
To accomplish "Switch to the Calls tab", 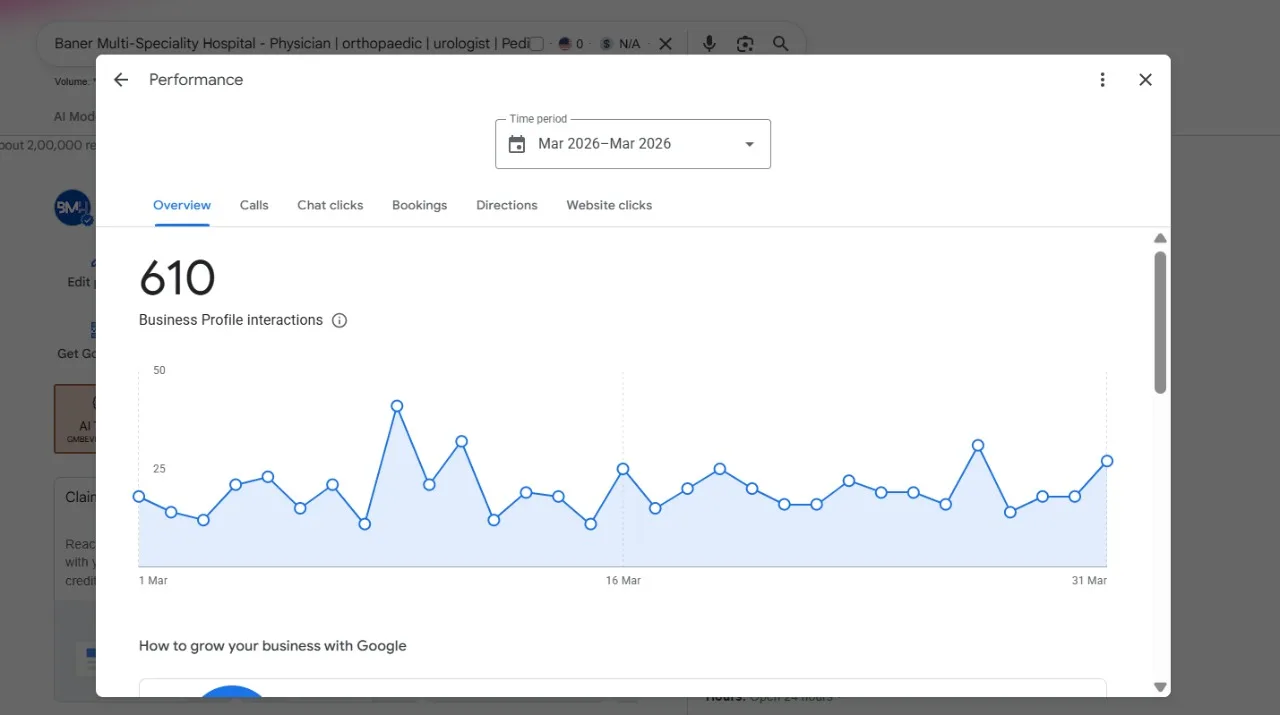I will [x=254, y=205].
